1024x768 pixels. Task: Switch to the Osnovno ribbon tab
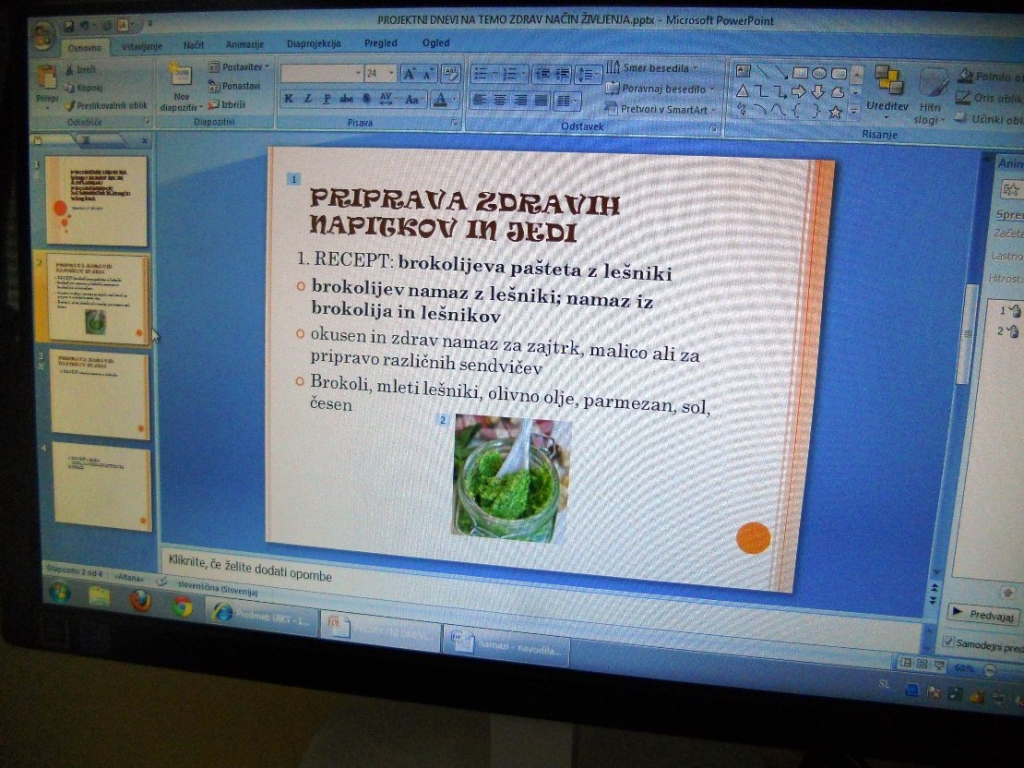pos(85,48)
